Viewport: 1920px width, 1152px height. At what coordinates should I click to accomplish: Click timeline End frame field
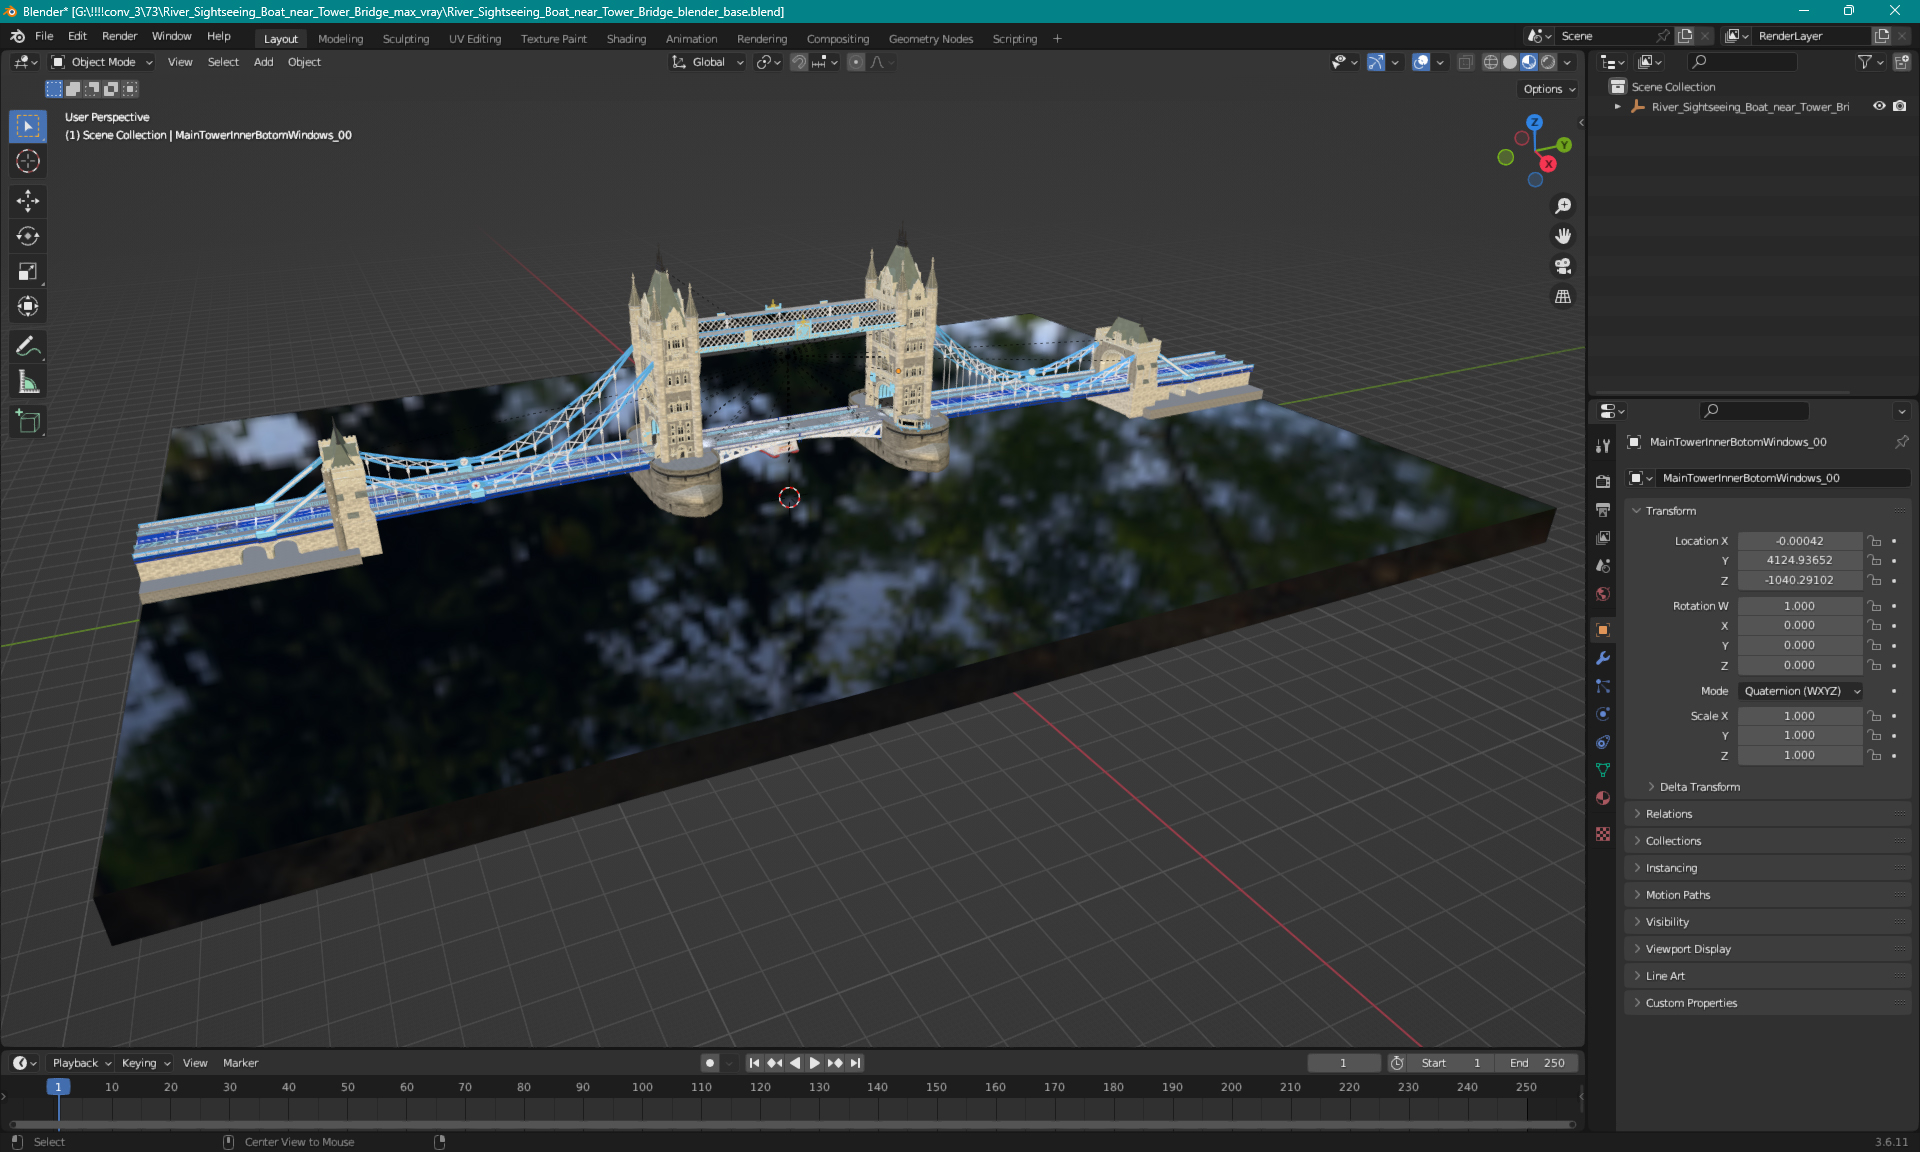pyautogui.click(x=1539, y=1063)
